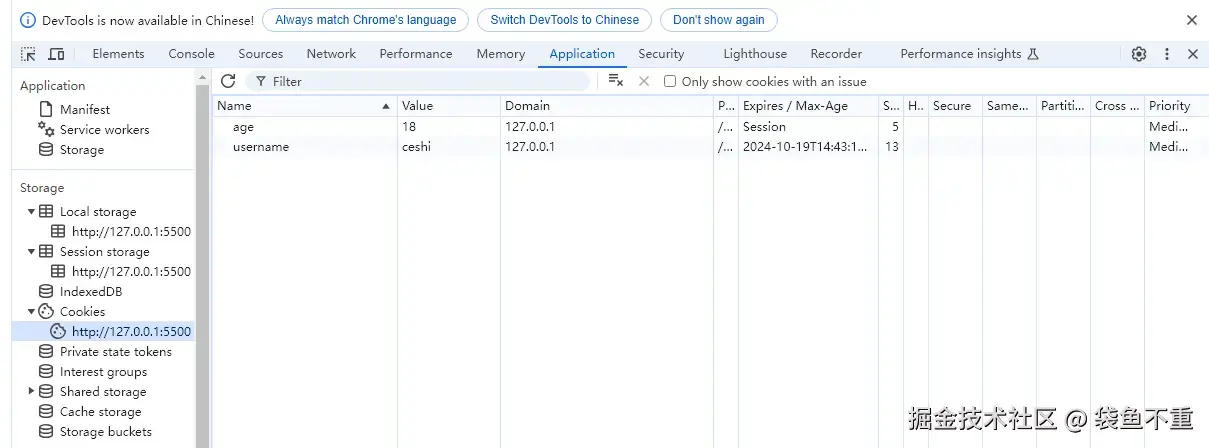This screenshot has height=448, width=1209.
Task: Click the Local storage table icon
Action: coord(46,211)
